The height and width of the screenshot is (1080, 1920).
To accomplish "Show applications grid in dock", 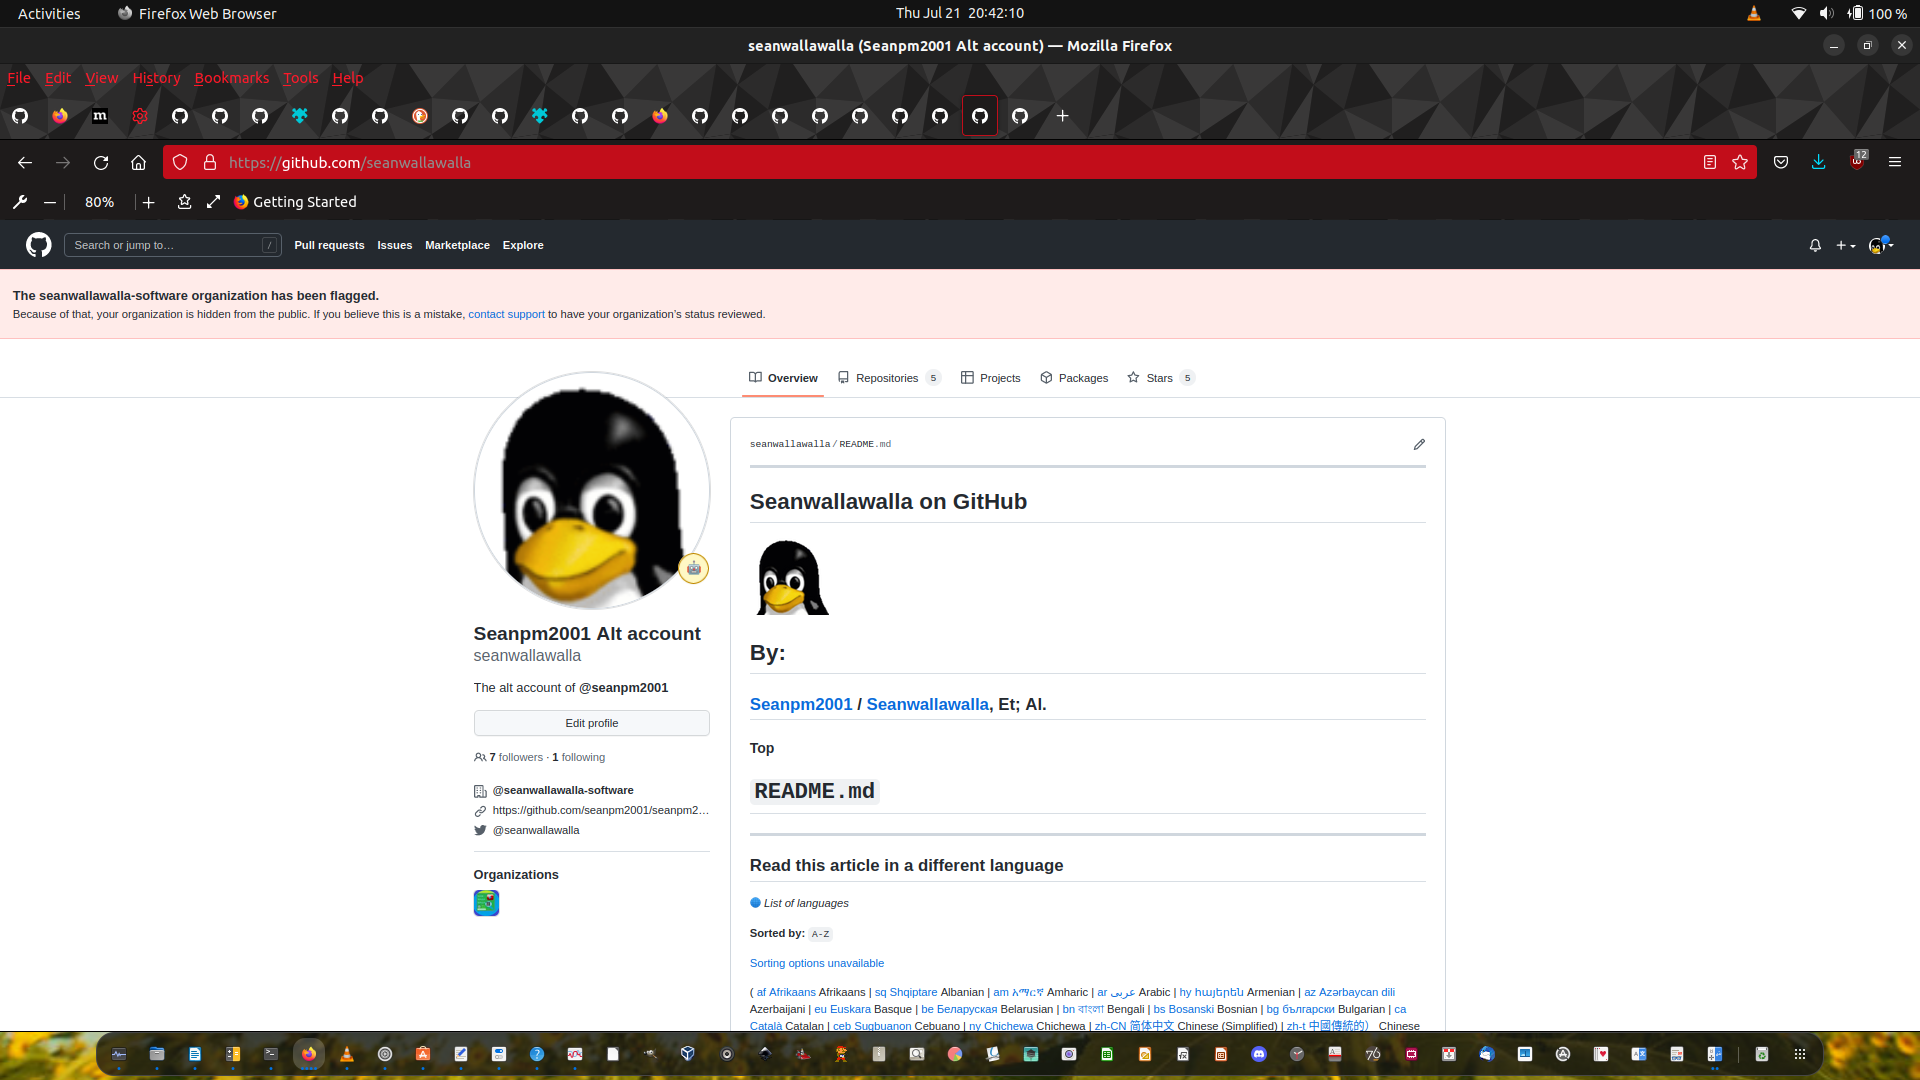I will (x=1800, y=1054).
